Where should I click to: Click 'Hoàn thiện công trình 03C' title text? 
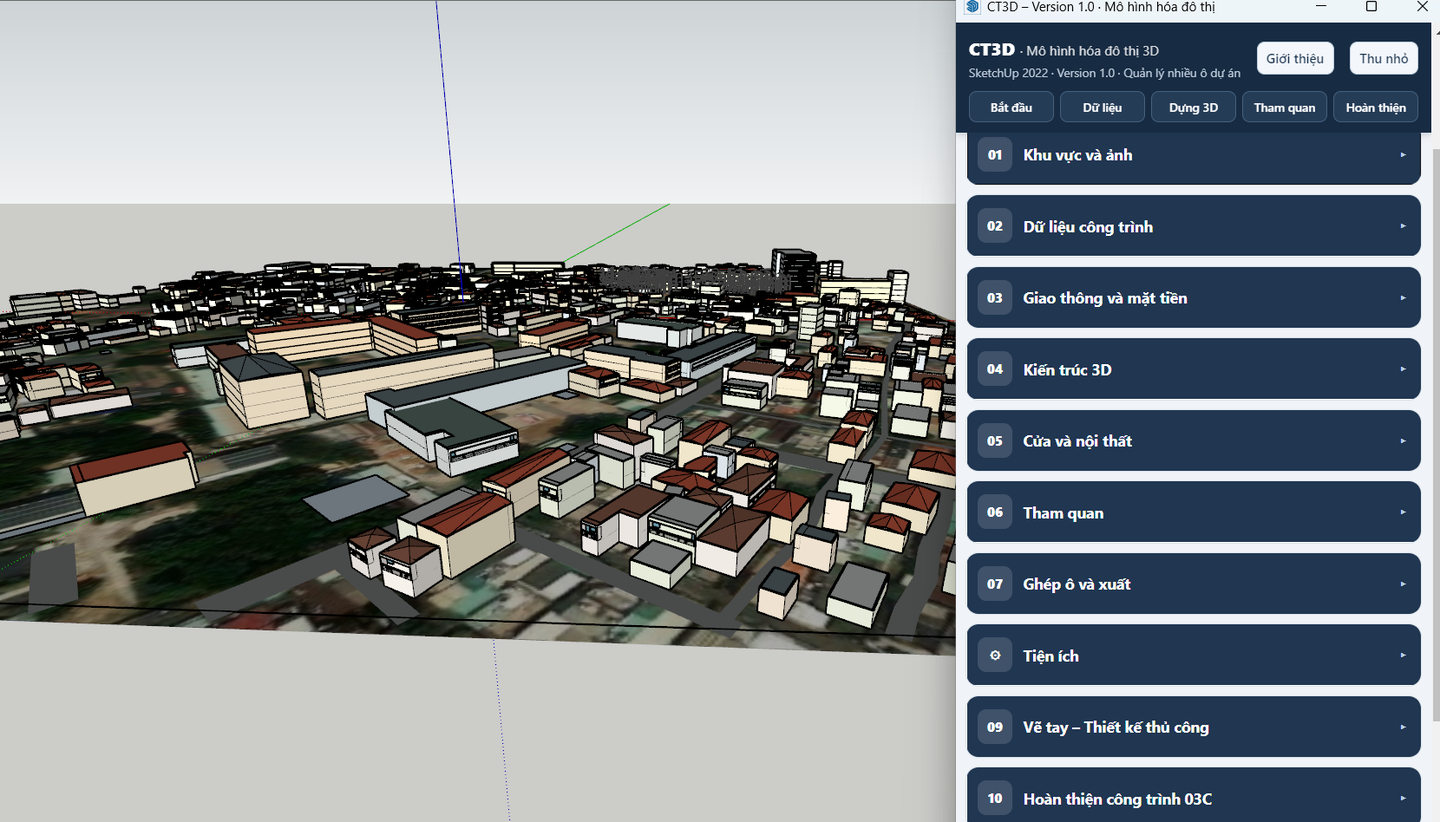click(x=1118, y=799)
